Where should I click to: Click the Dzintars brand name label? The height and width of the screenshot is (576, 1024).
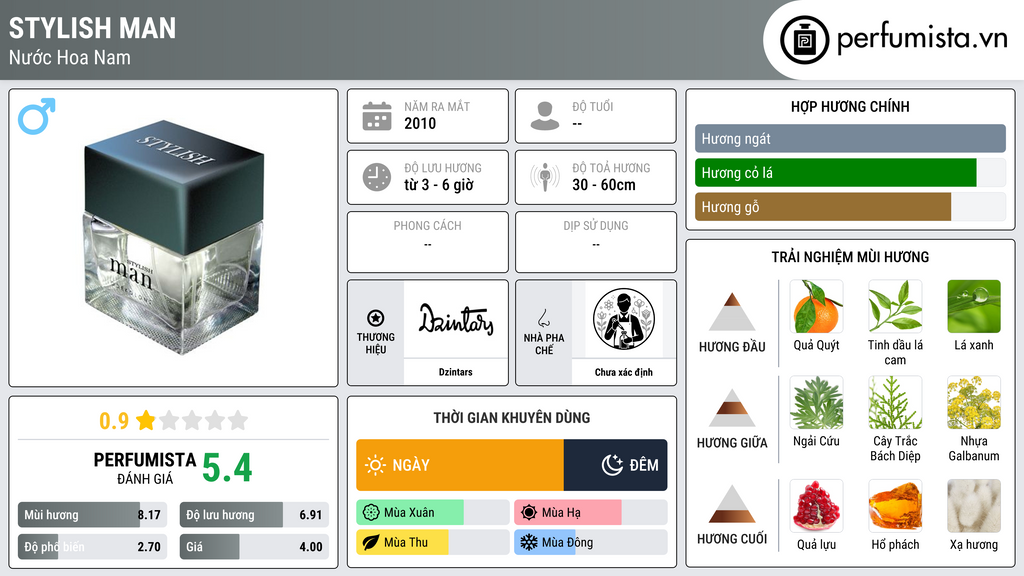coord(455,372)
